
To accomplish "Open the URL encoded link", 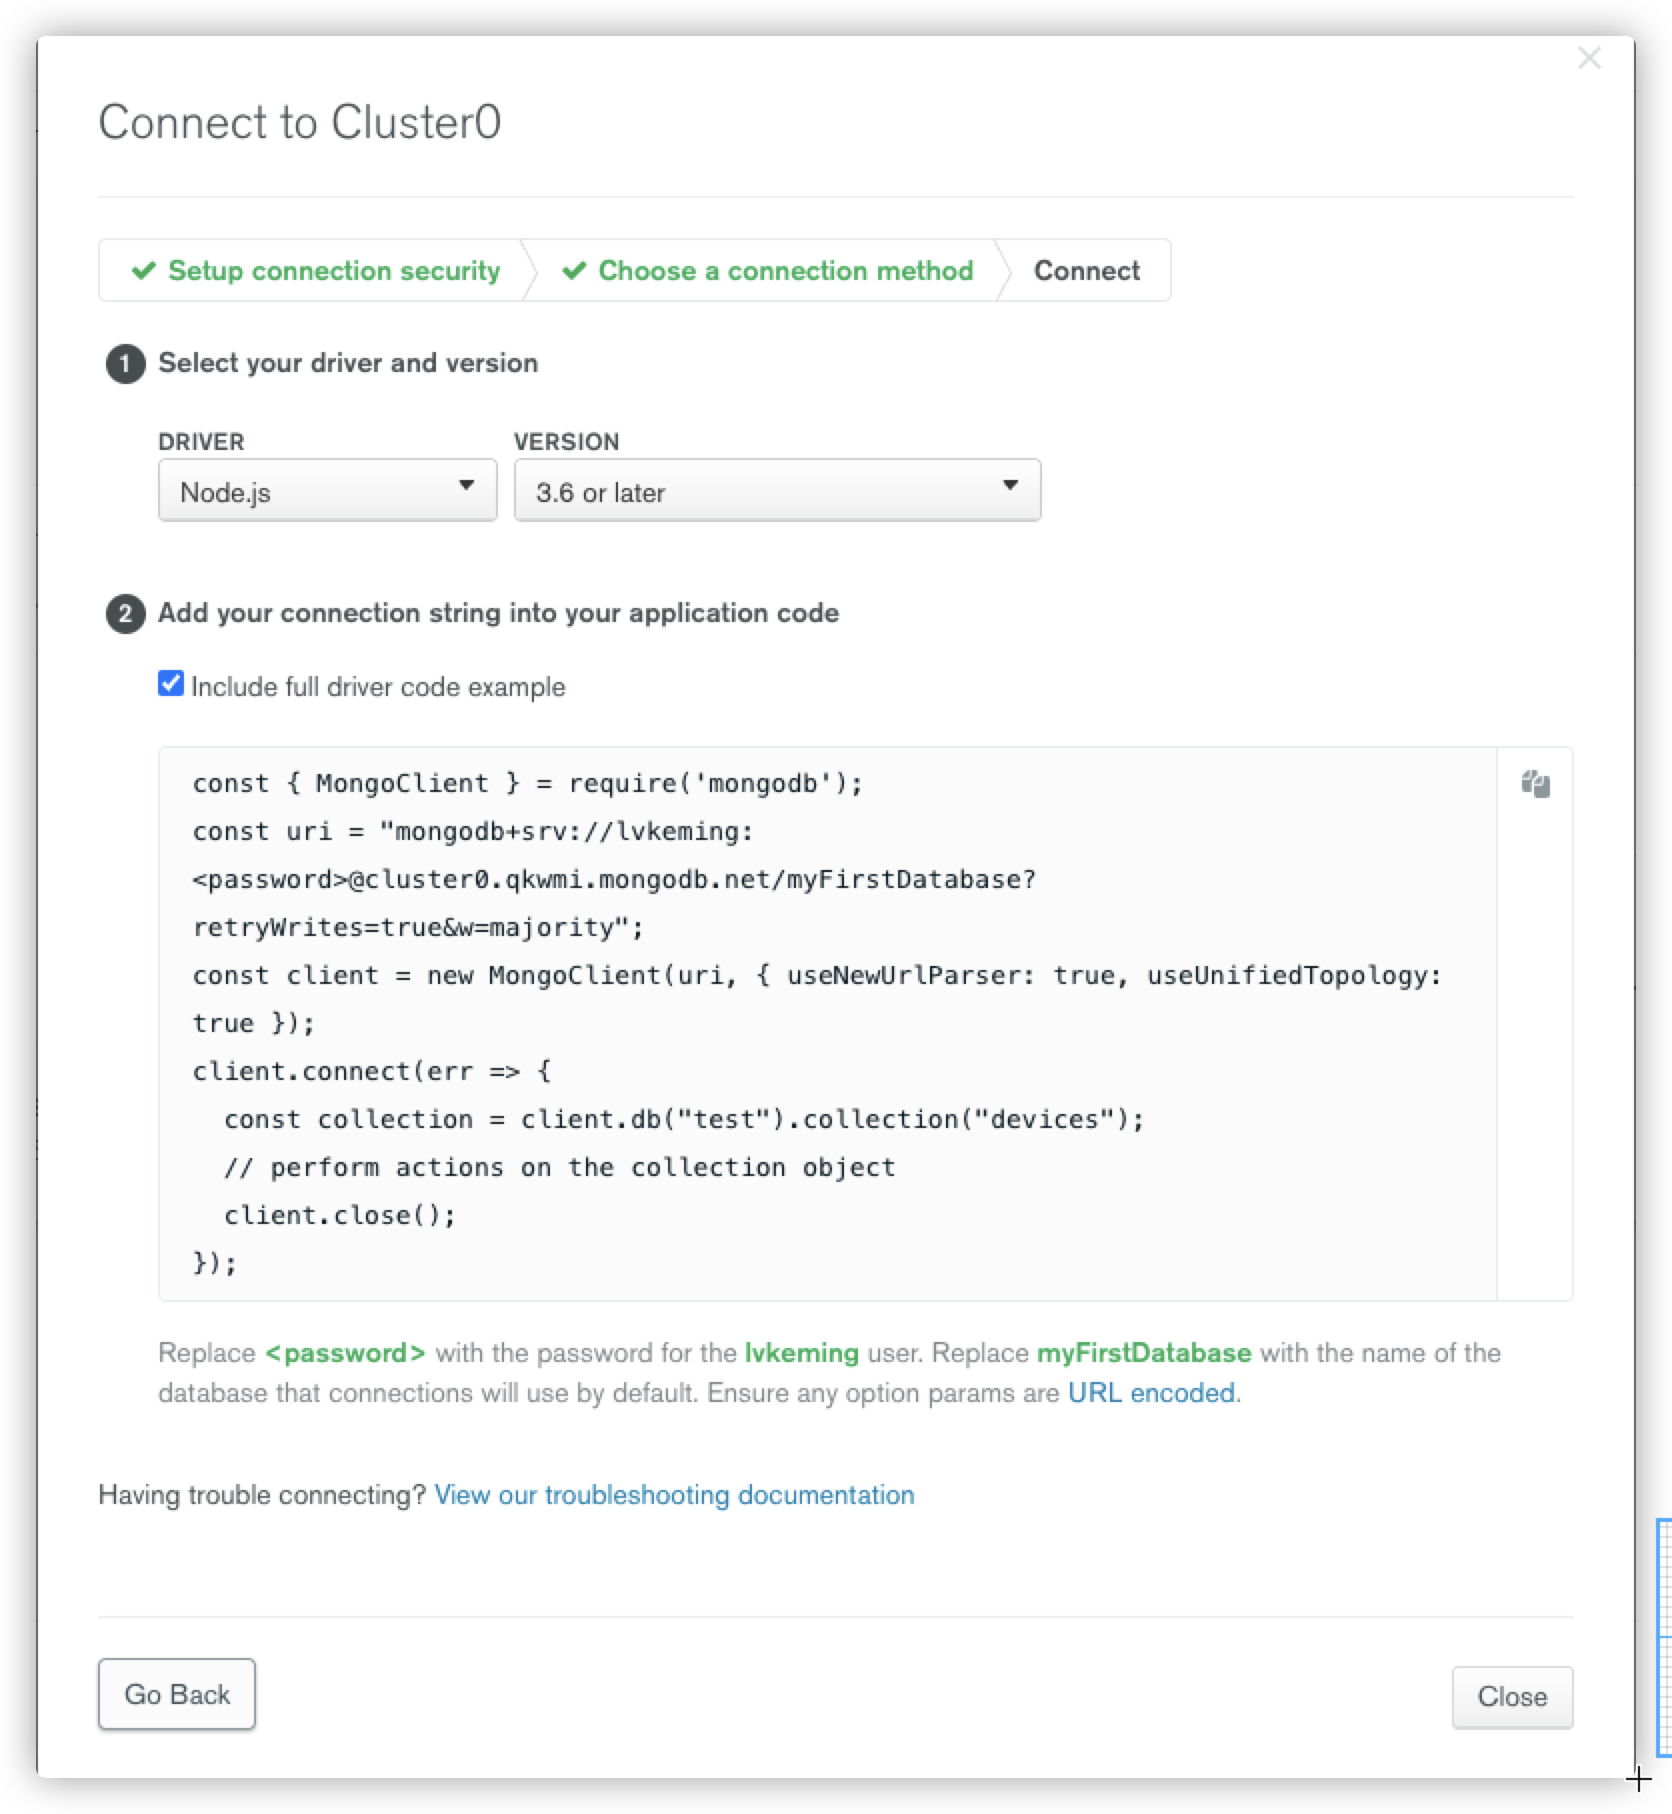I will [x=1151, y=1393].
